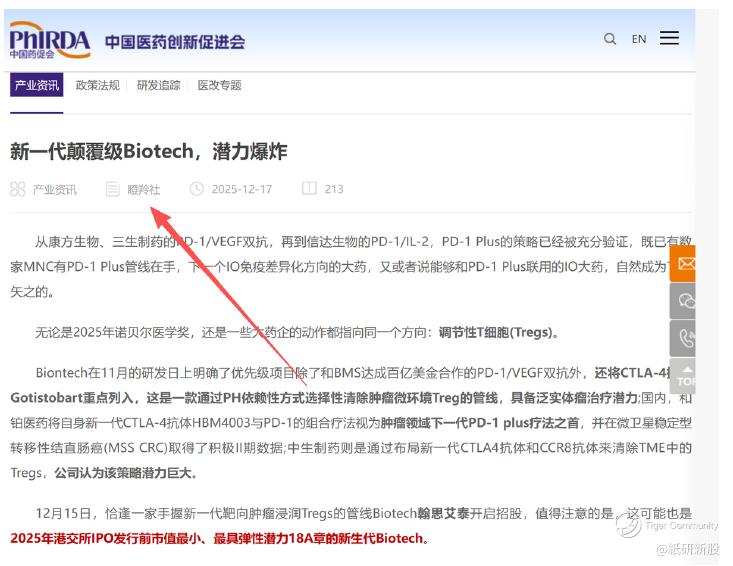The height and width of the screenshot is (566, 733).
Task: Select the 政策法规 tab
Action: [x=98, y=85]
